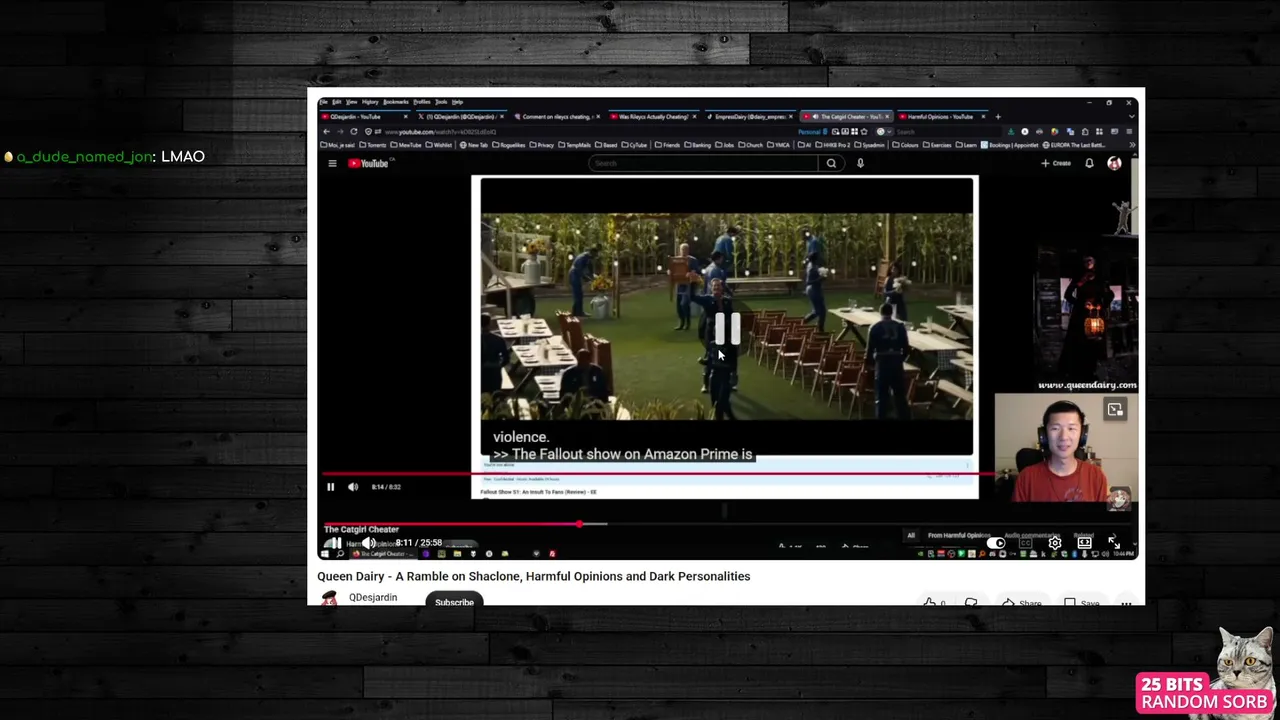Click the Create button on YouTube

[1056, 163]
